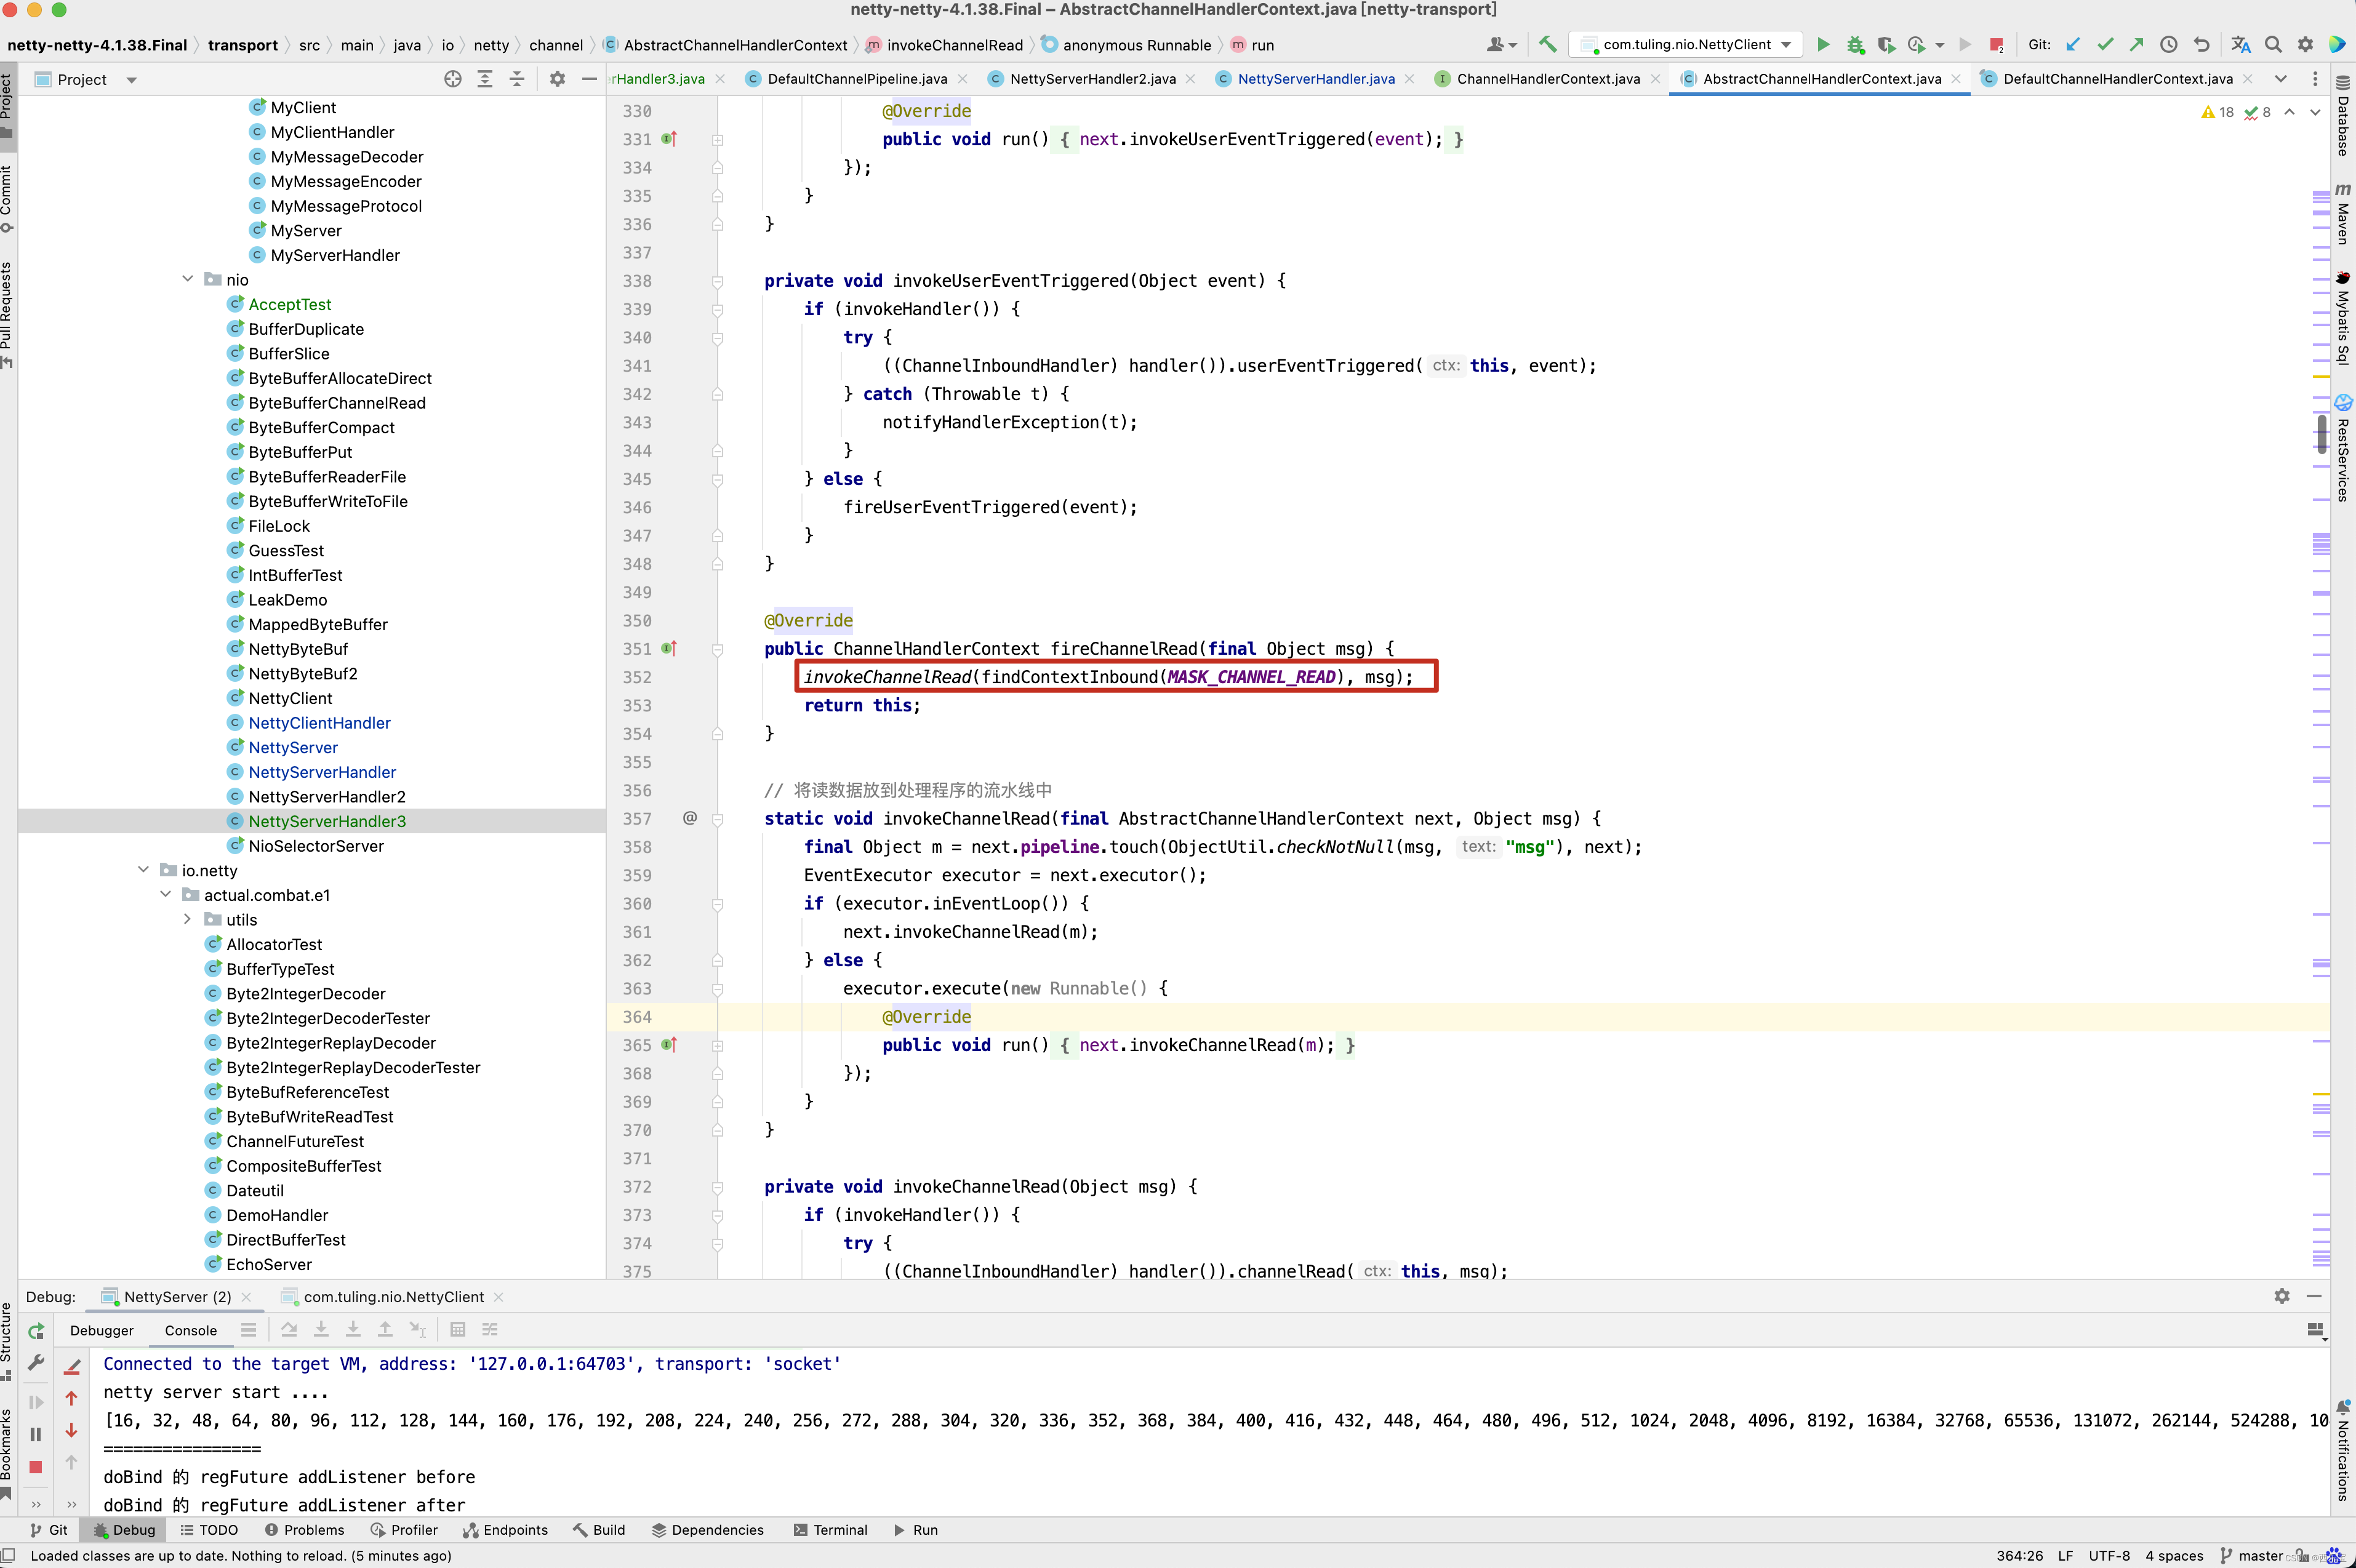Expand the utils folder

[x=187, y=919]
